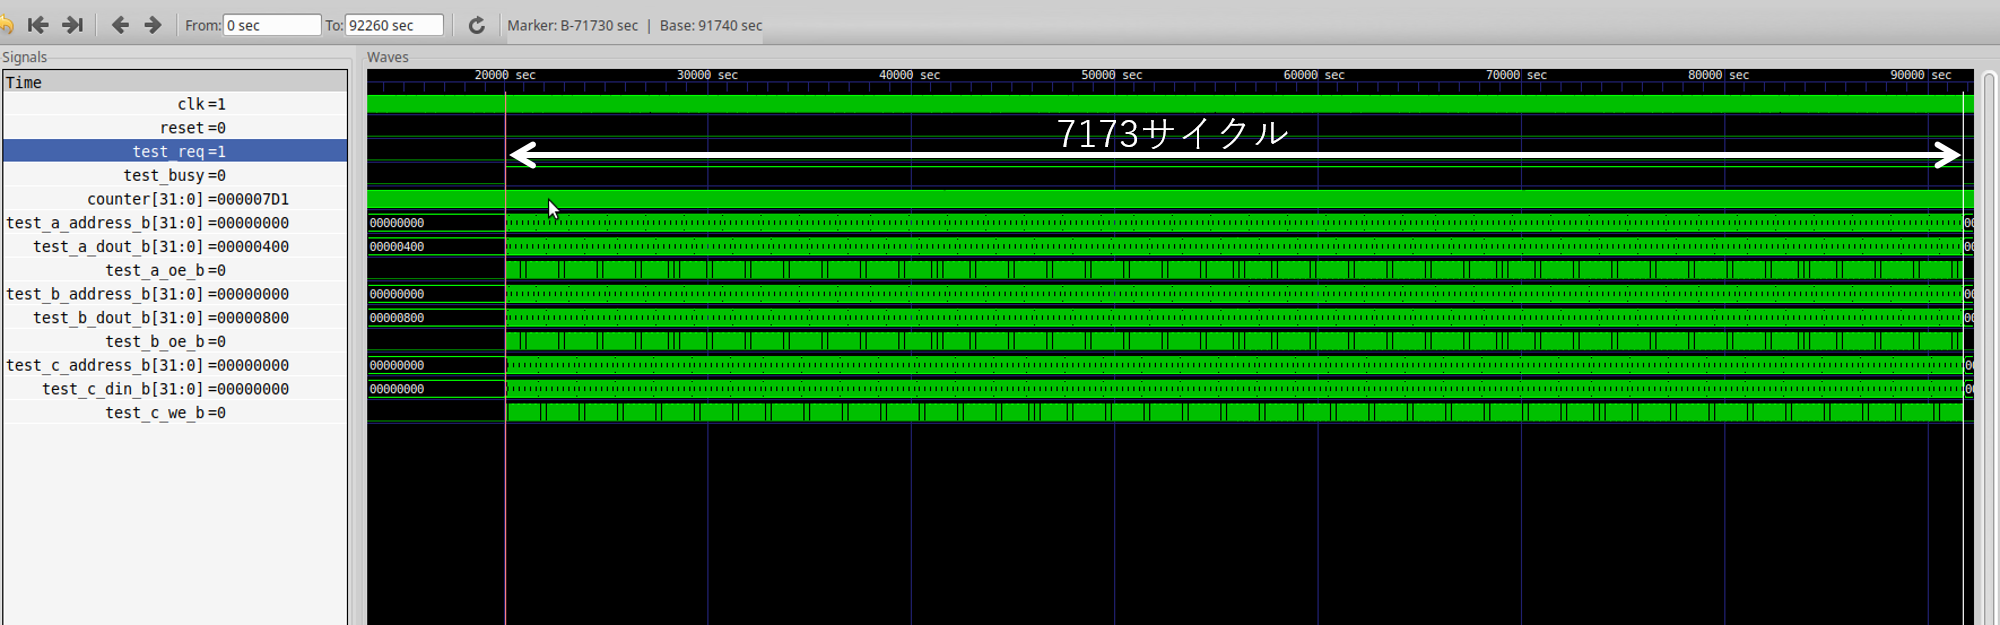Find previous edge with left arrow
The image size is (2000, 625).
[x=120, y=25]
